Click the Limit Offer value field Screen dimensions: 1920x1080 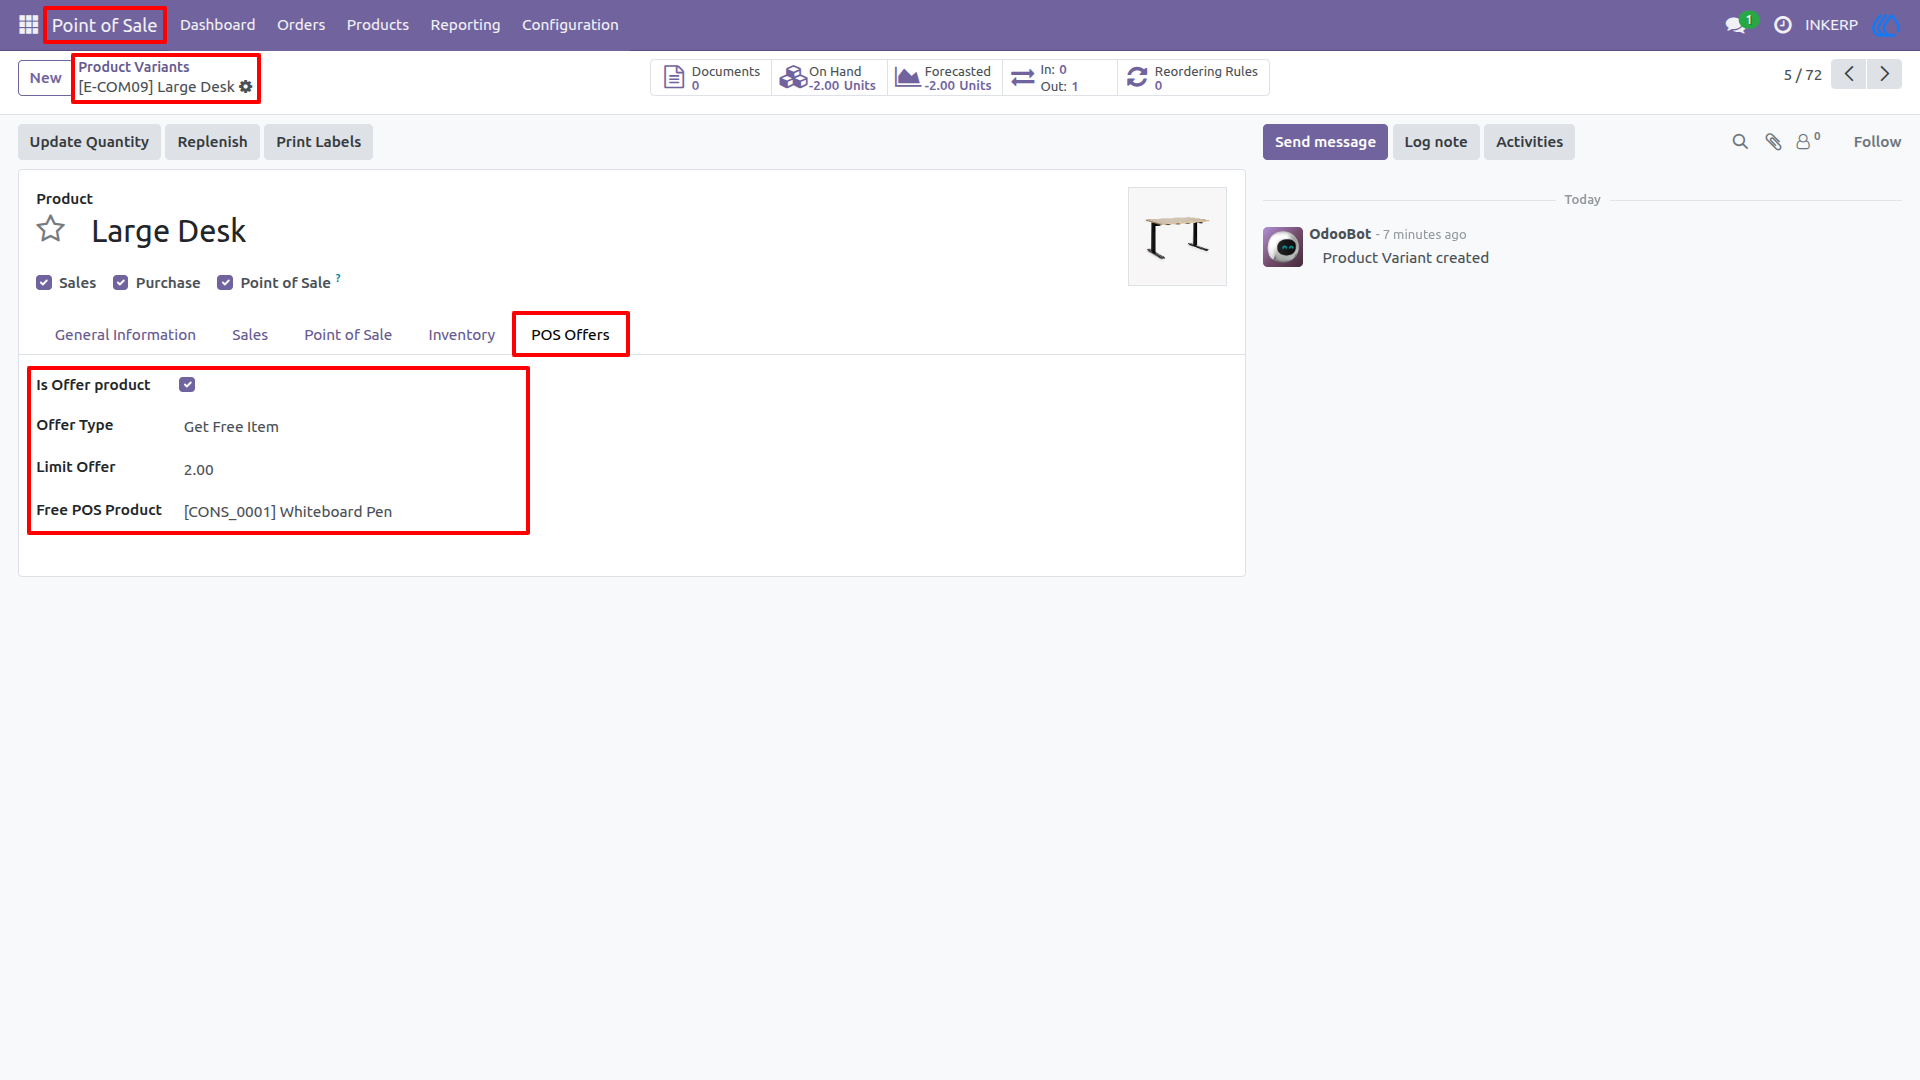point(350,470)
